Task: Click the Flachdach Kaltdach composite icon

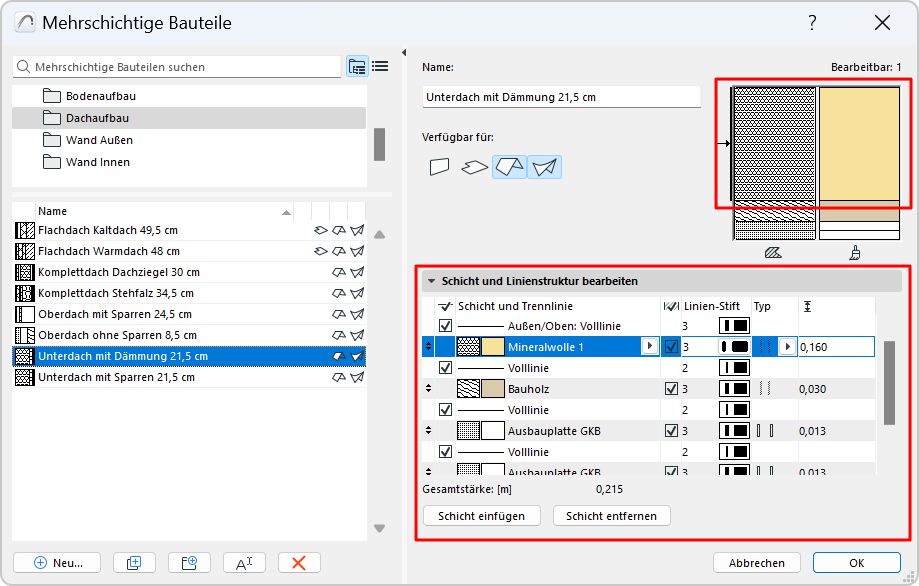Action: point(25,230)
